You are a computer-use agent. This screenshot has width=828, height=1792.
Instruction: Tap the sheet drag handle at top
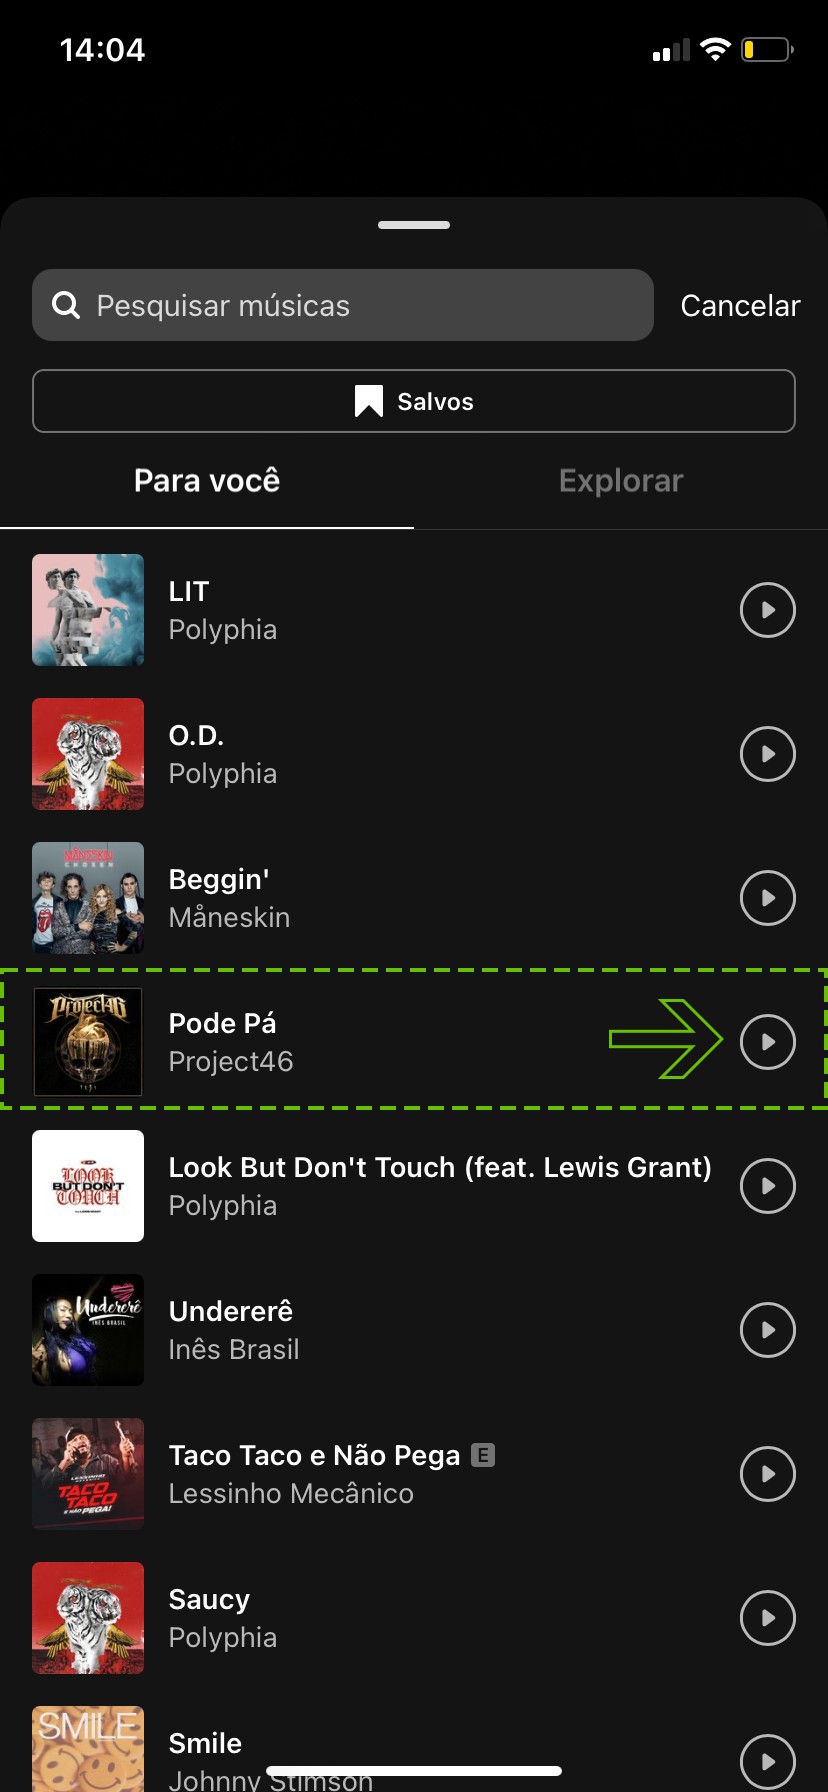click(414, 225)
